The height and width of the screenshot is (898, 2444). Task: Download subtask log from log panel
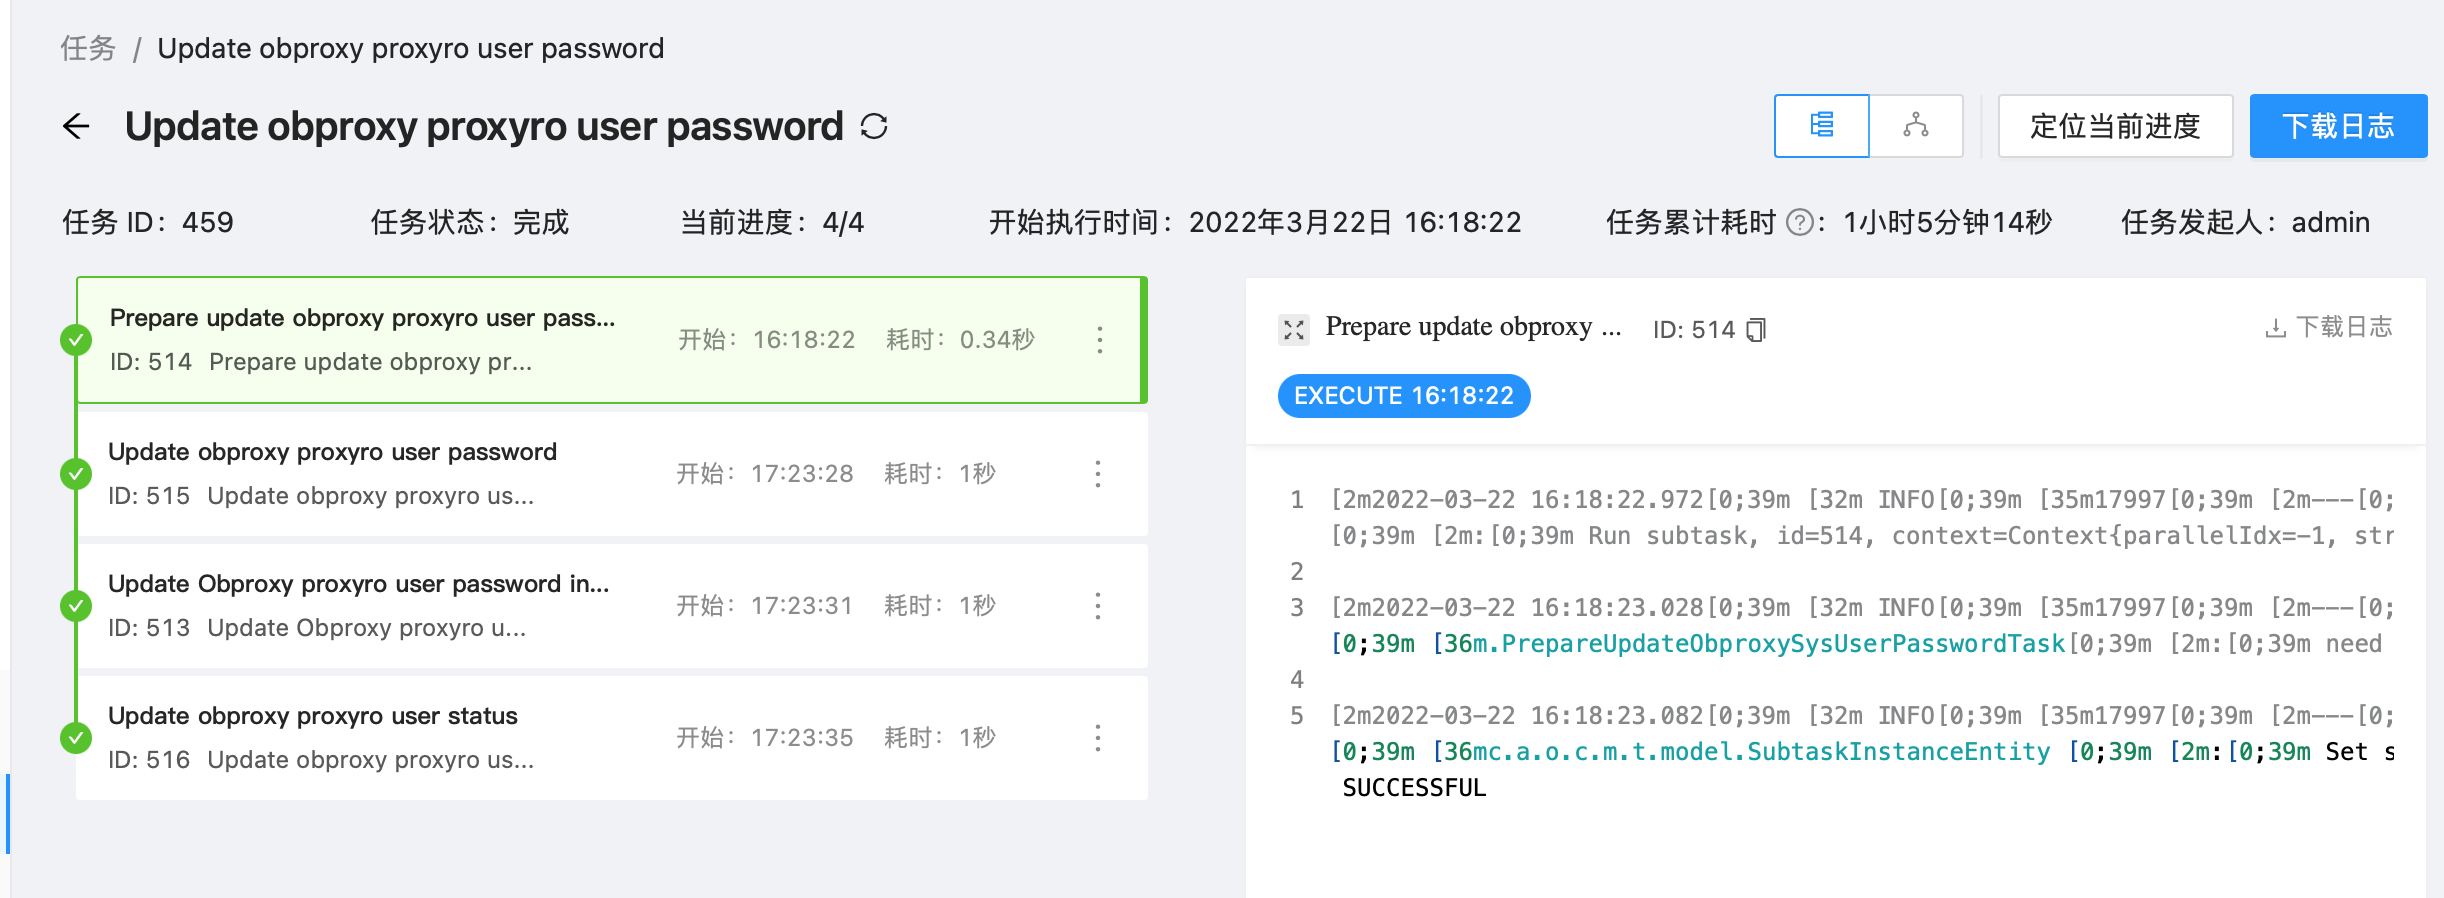[2329, 327]
